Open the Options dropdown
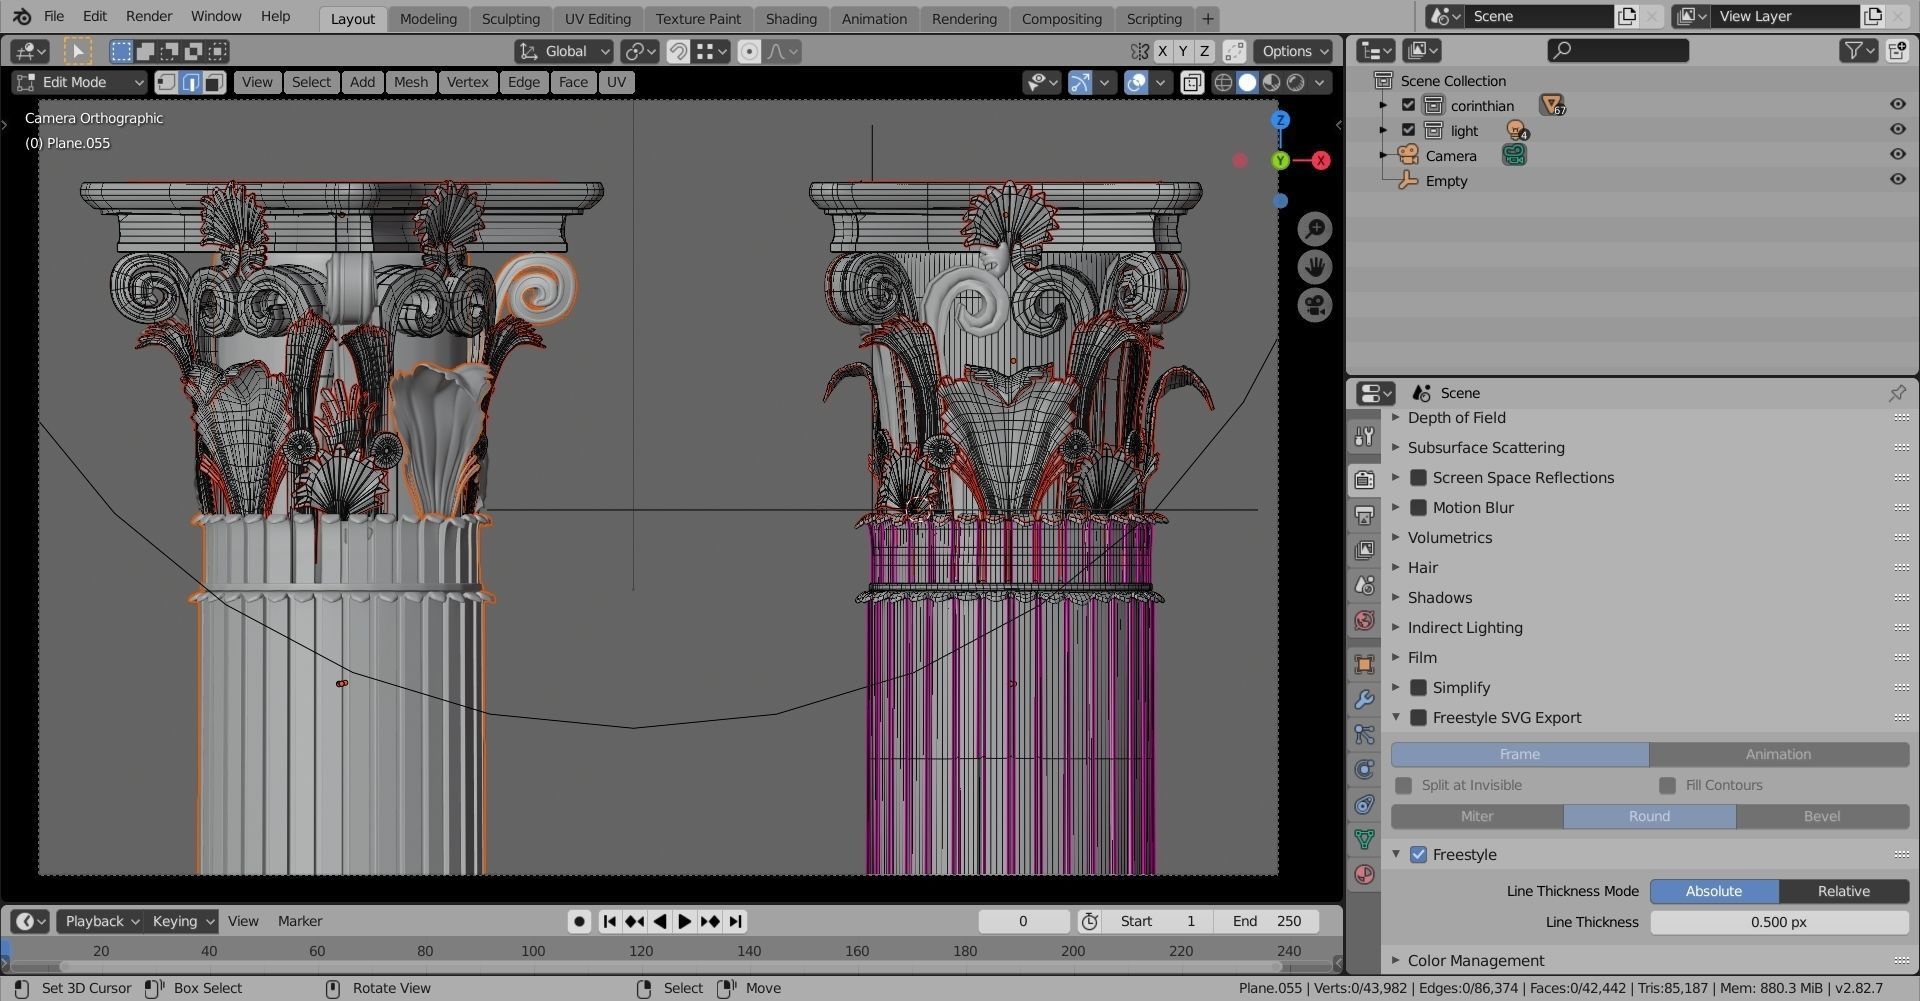Viewport: 1920px width, 1001px height. pos(1295,51)
